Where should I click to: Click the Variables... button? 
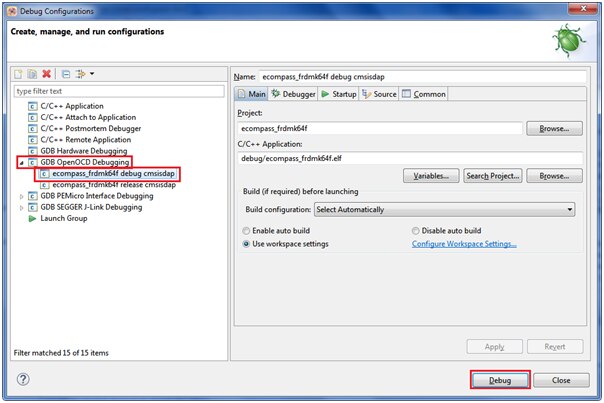click(431, 176)
